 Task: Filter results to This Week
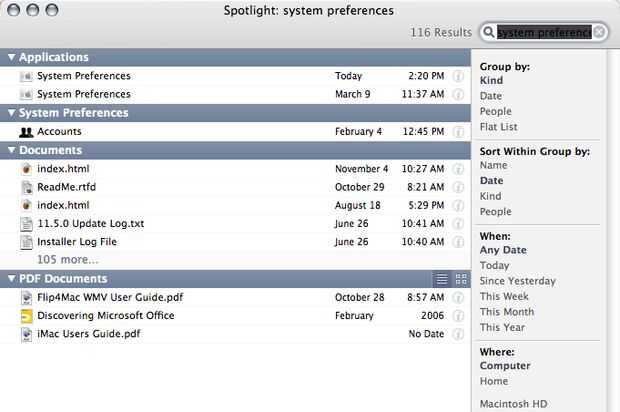click(503, 297)
